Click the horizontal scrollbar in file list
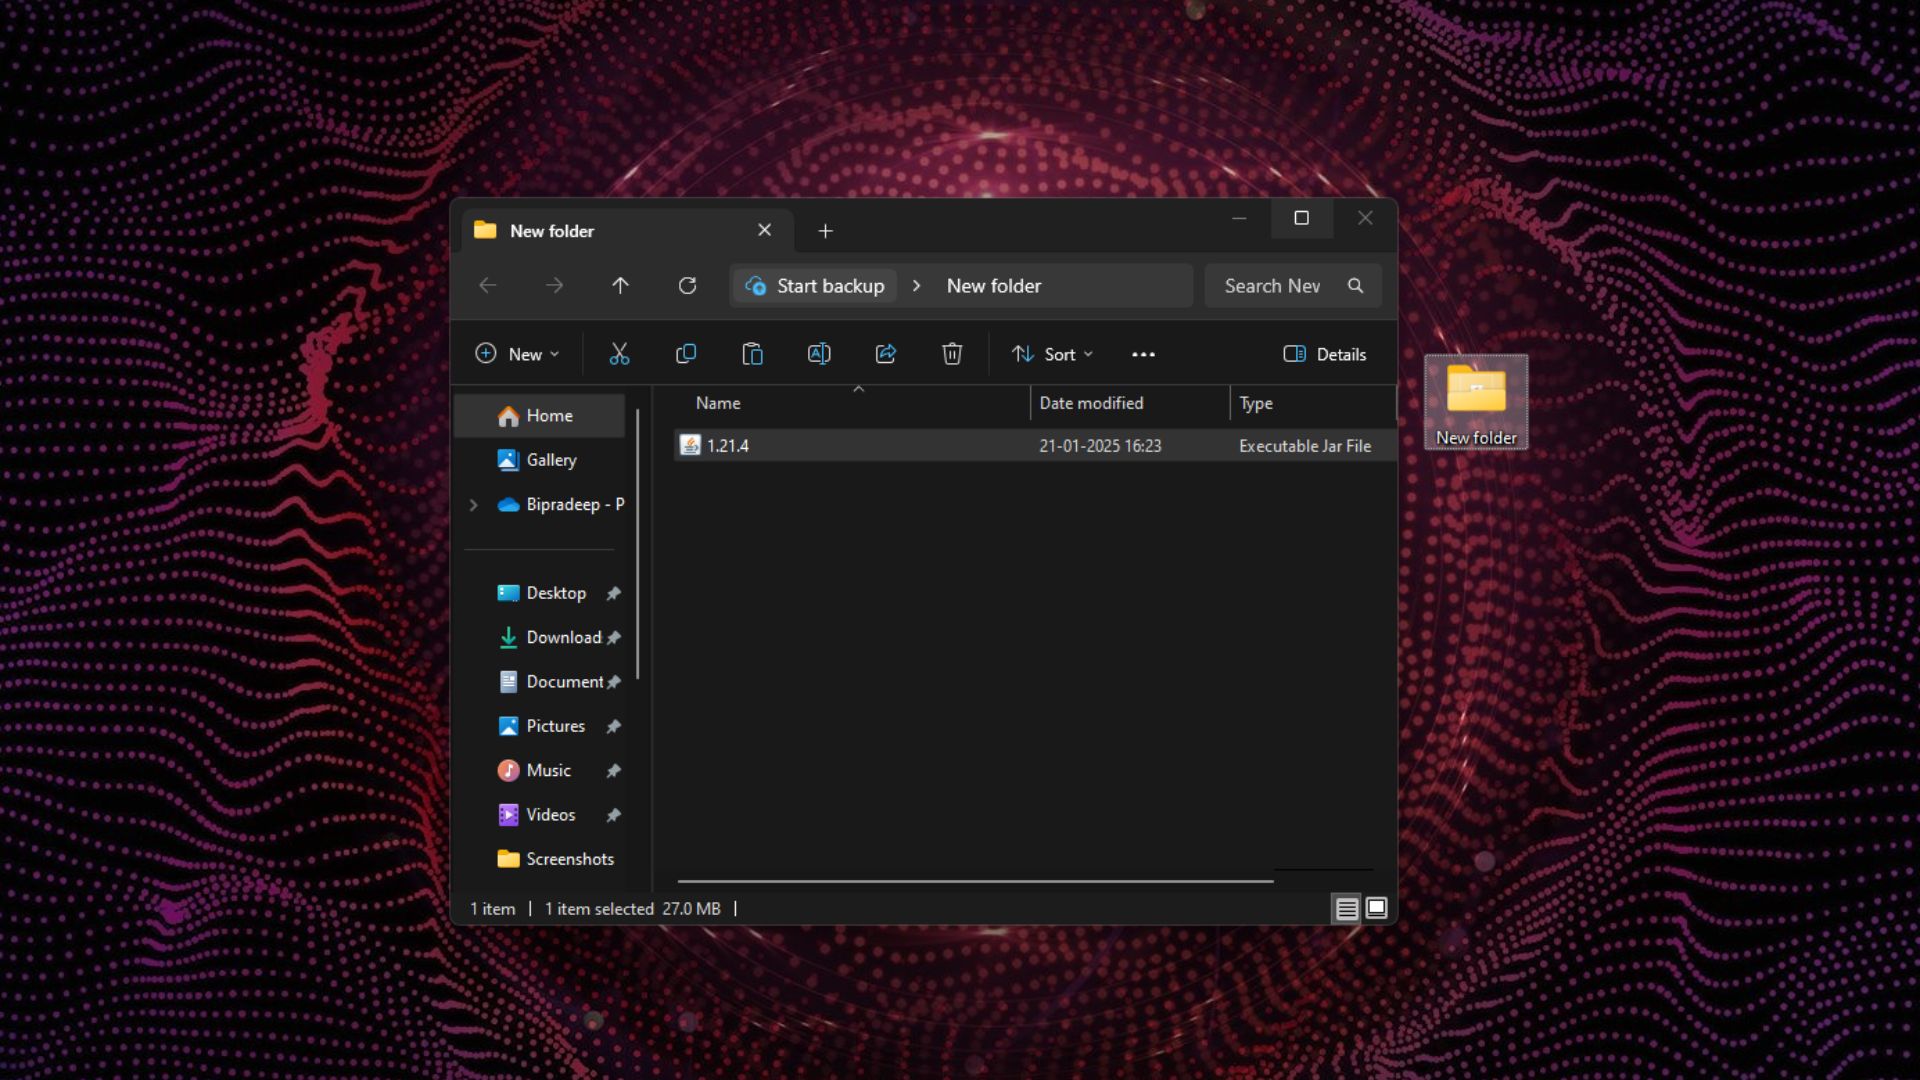 tap(975, 881)
